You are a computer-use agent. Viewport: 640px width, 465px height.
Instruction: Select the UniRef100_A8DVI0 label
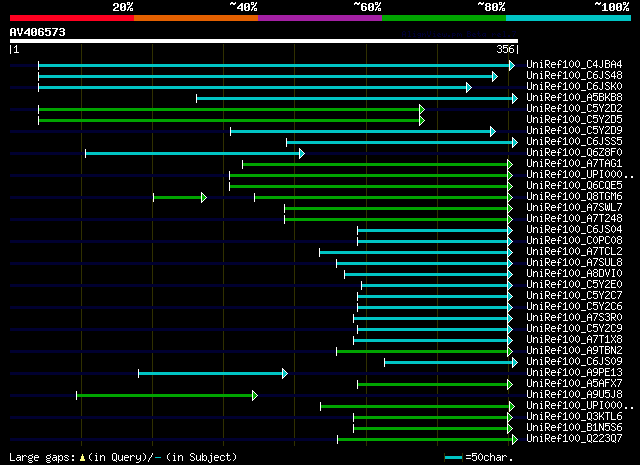[x=574, y=274]
